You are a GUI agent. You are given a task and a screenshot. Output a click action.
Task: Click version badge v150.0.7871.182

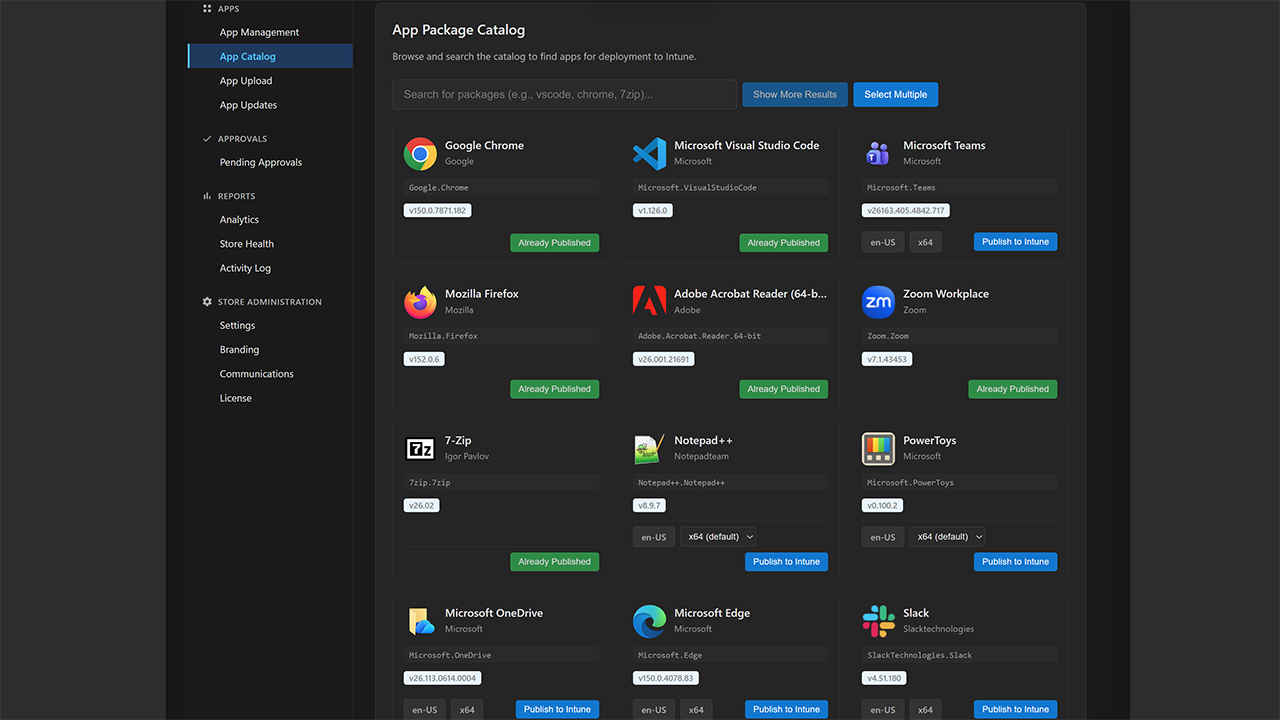438,210
